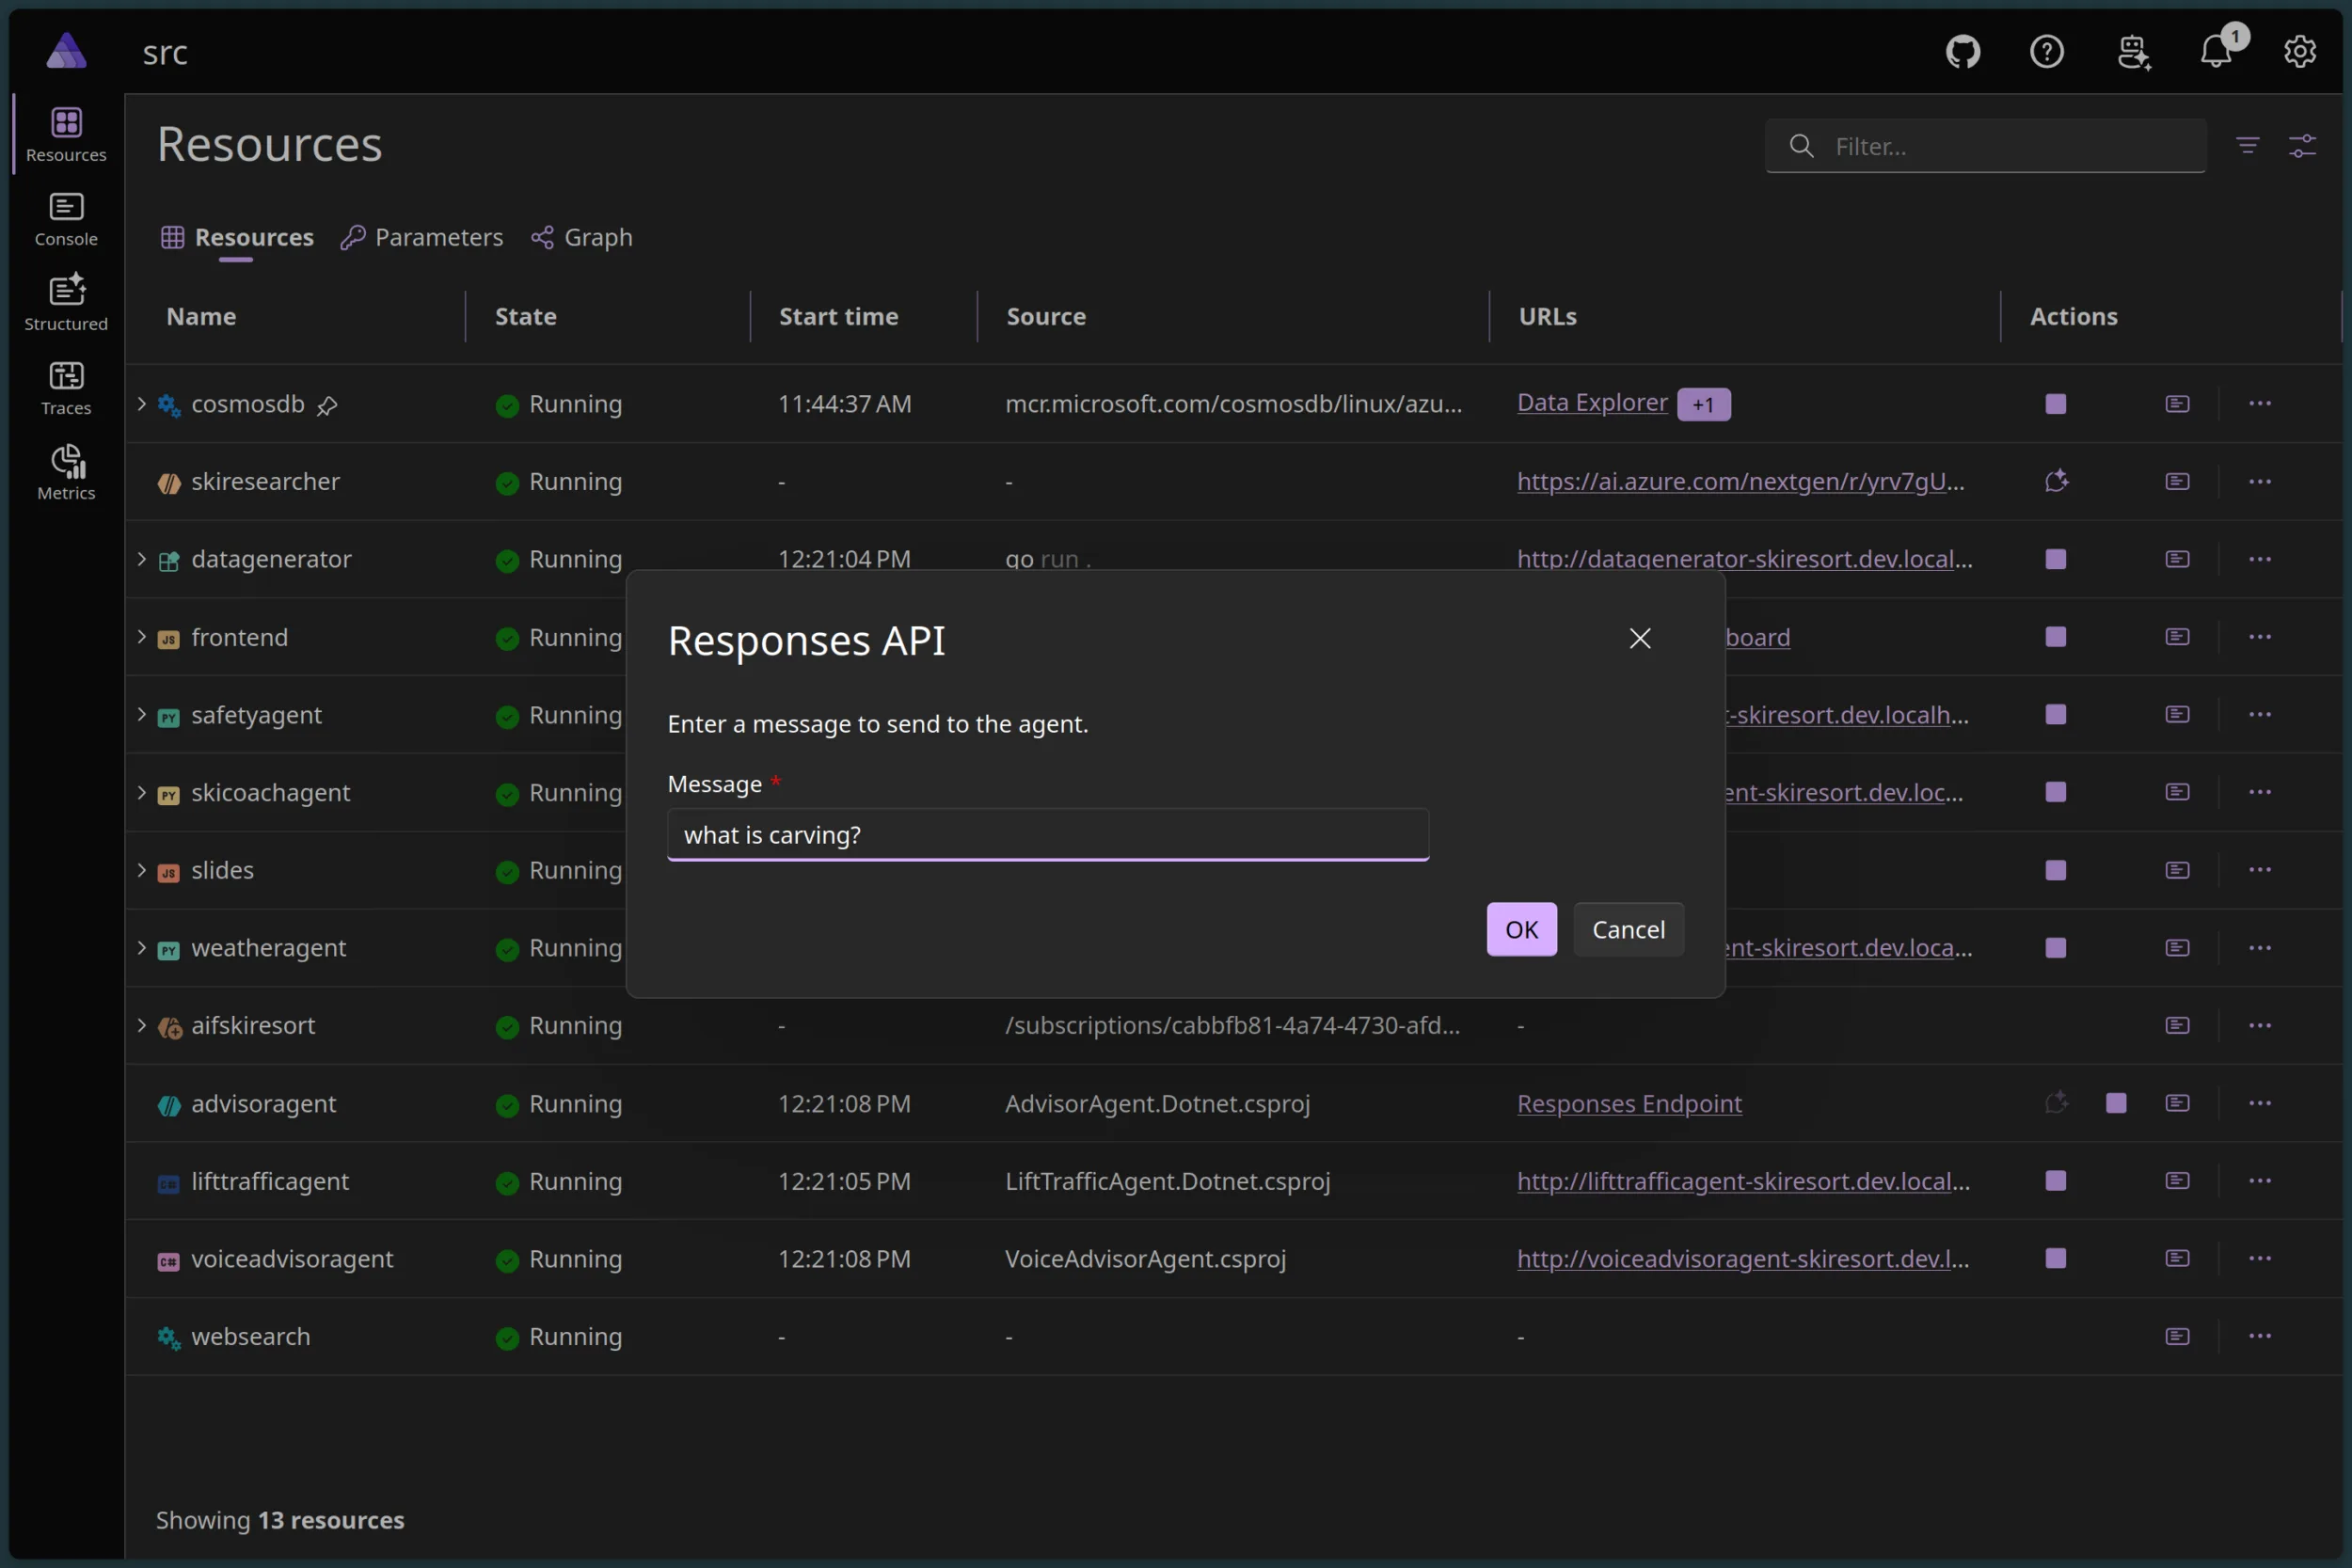Image resolution: width=2352 pixels, height=1568 pixels.
Task: Open console logs for websearch
Action: [x=2177, y=1337]
